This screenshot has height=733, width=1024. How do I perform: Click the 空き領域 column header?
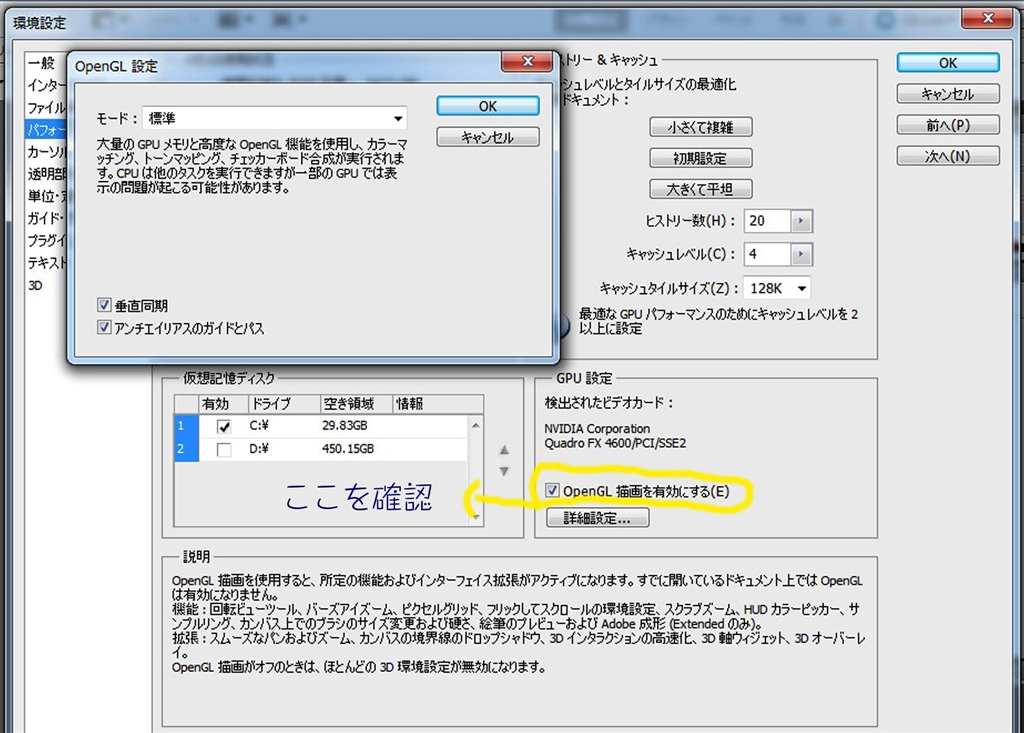pos(357,404)
